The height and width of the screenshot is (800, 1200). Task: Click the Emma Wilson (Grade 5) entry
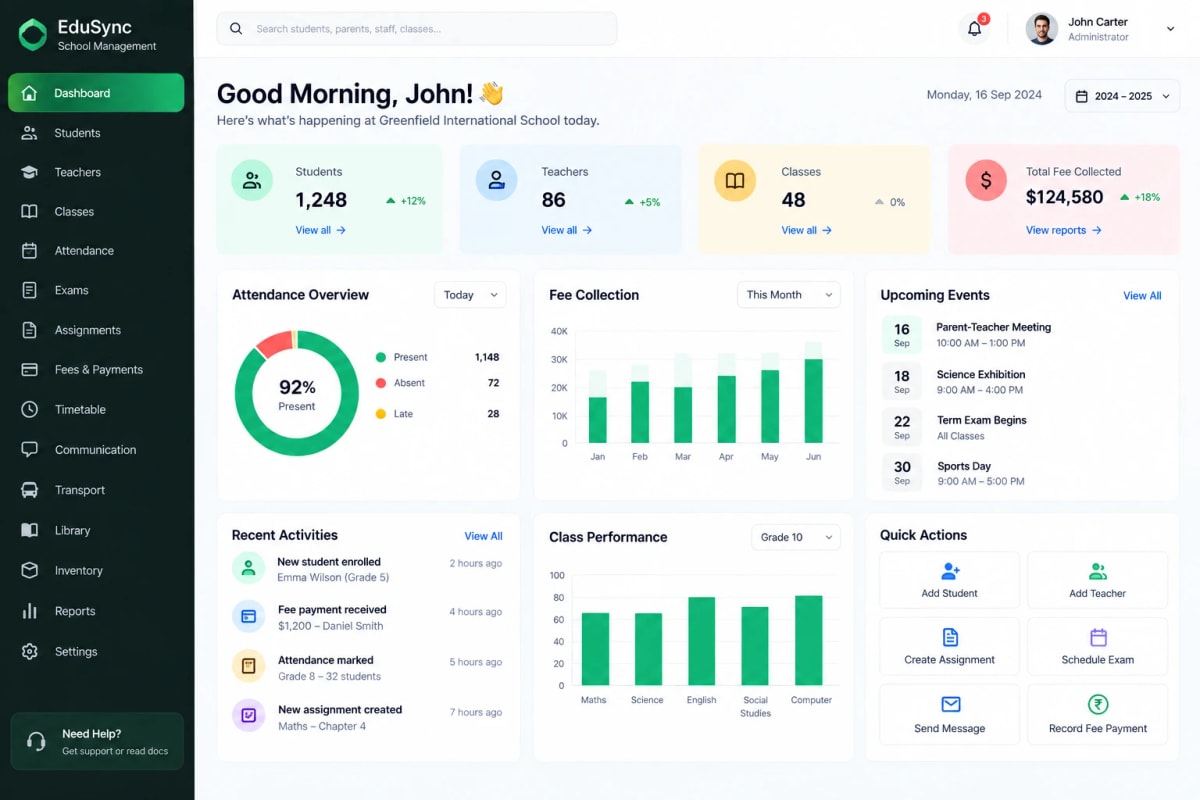point(333,578)
